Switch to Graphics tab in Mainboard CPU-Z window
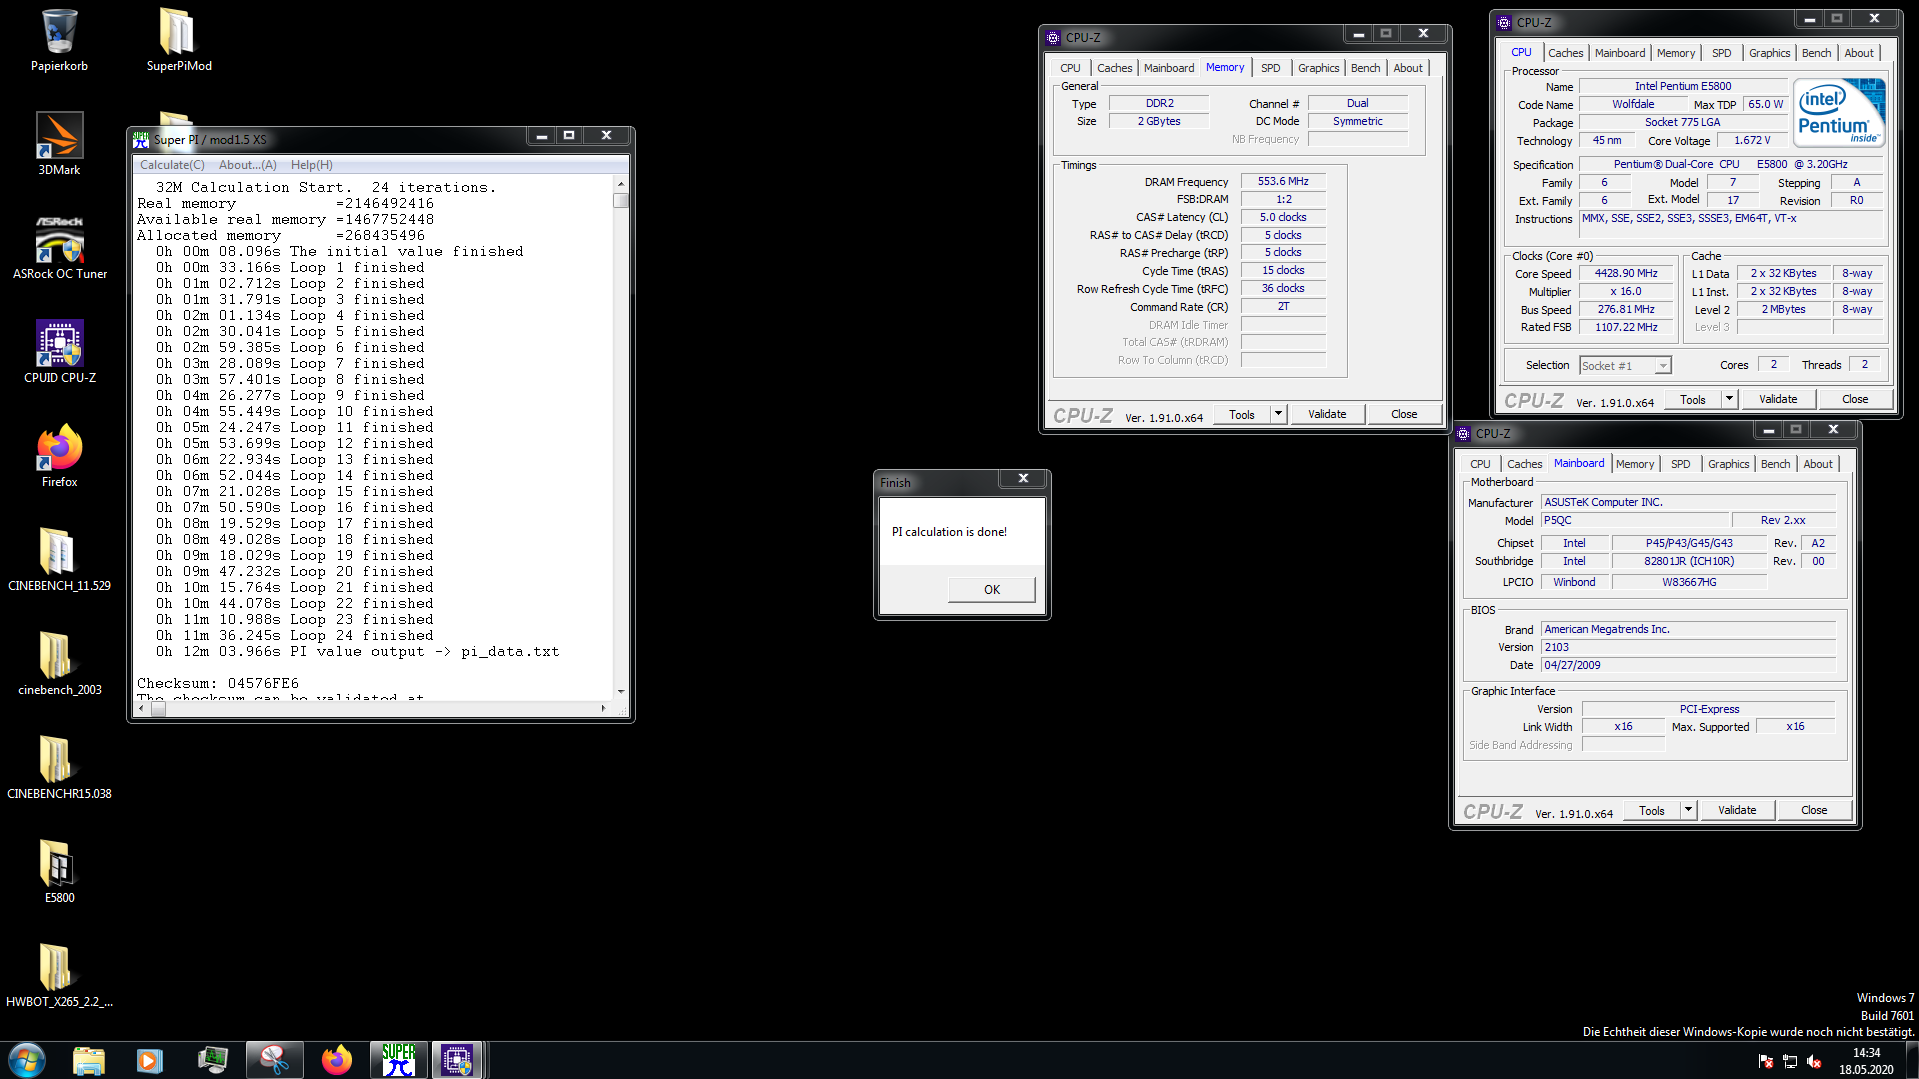This screenshot has height=1079, width=1919. pyautogui.click(x=1728, y=464)
